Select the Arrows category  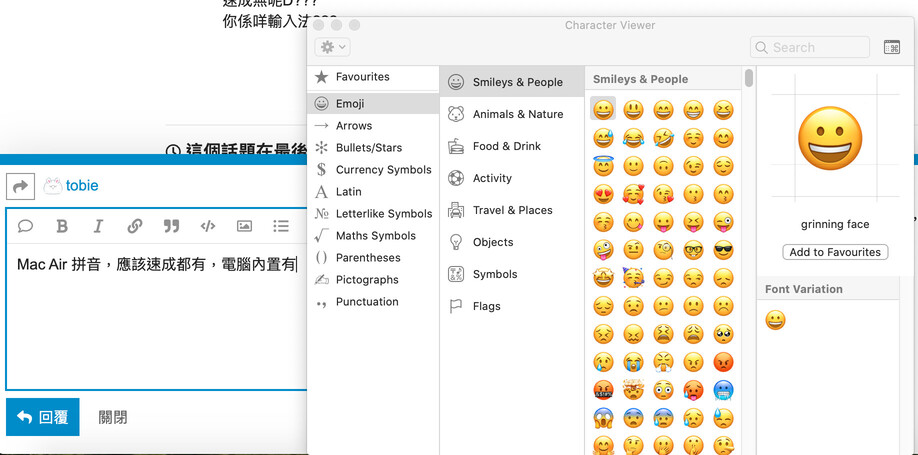[373, 126]
